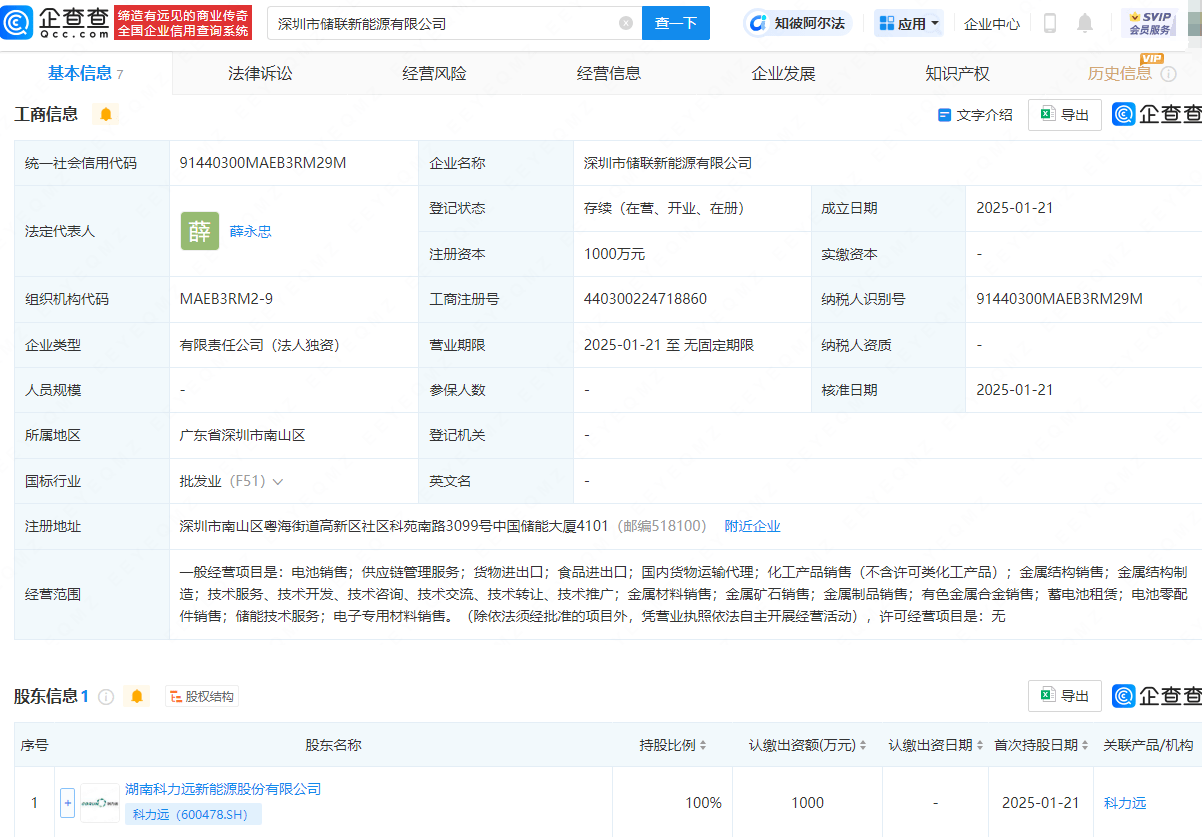The height and width of the screenshot is (837, 1202).
Task: Select credit code 91440300MAEB3RM29M in 统一社会信用代码 row
Action: click(x=263, y=163)
